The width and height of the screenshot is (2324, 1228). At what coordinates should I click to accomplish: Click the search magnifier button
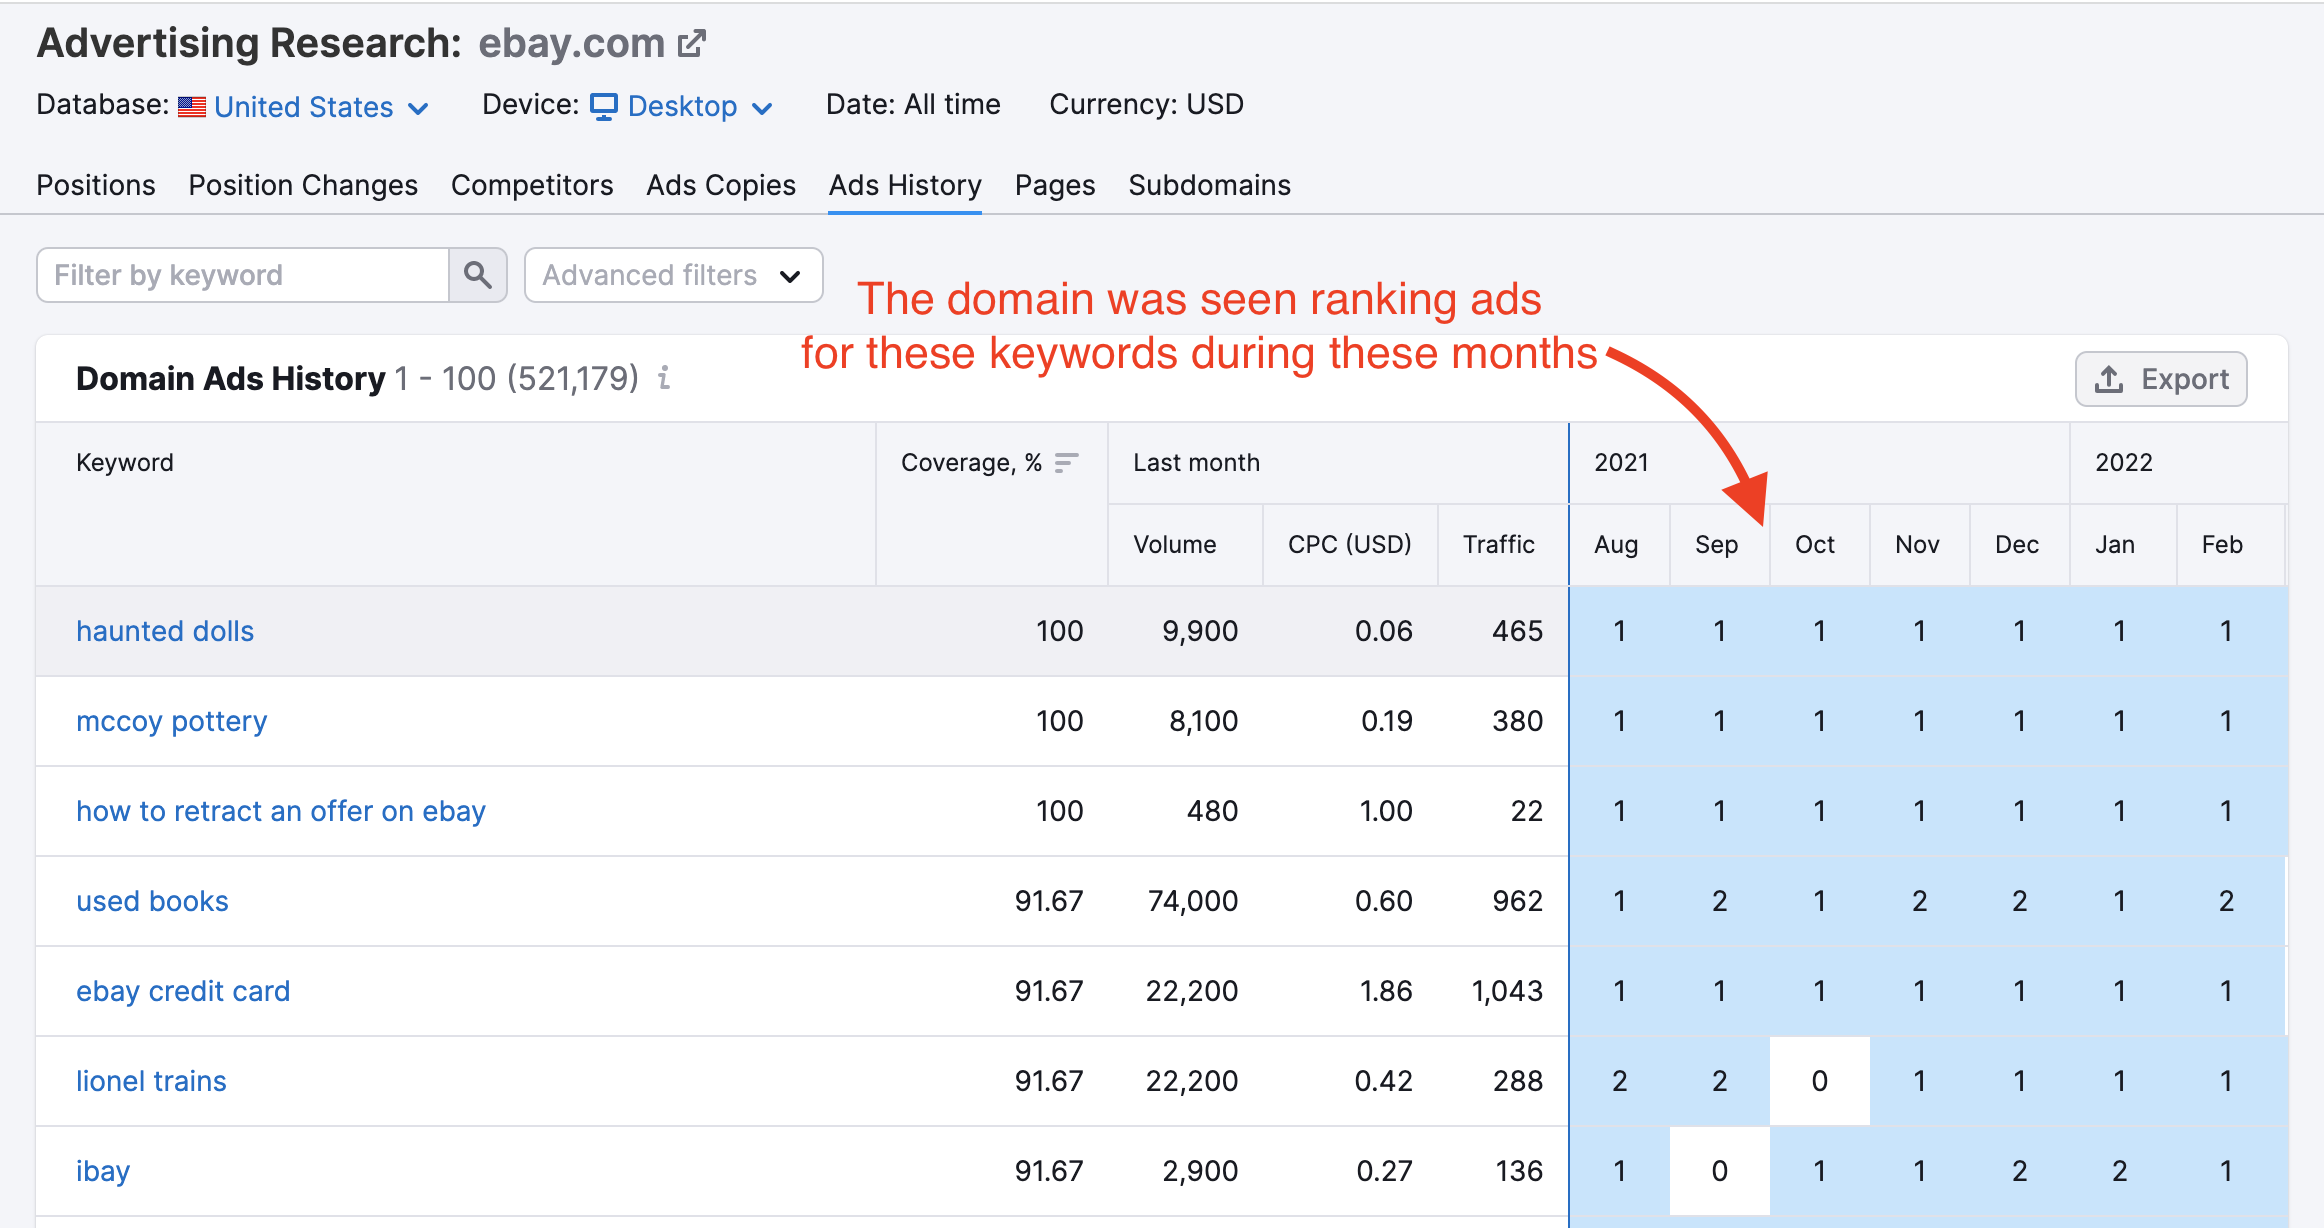(x=478, y=275)
